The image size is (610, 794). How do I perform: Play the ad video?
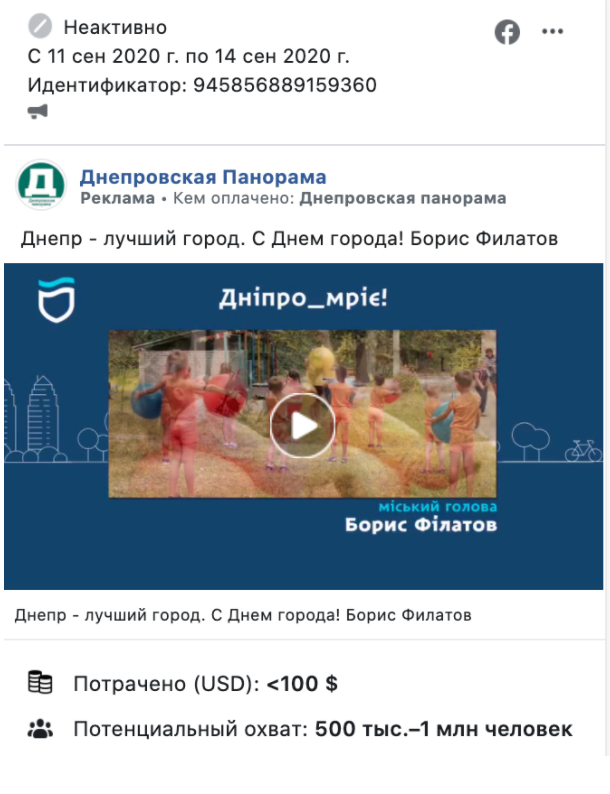coord(302,426)
